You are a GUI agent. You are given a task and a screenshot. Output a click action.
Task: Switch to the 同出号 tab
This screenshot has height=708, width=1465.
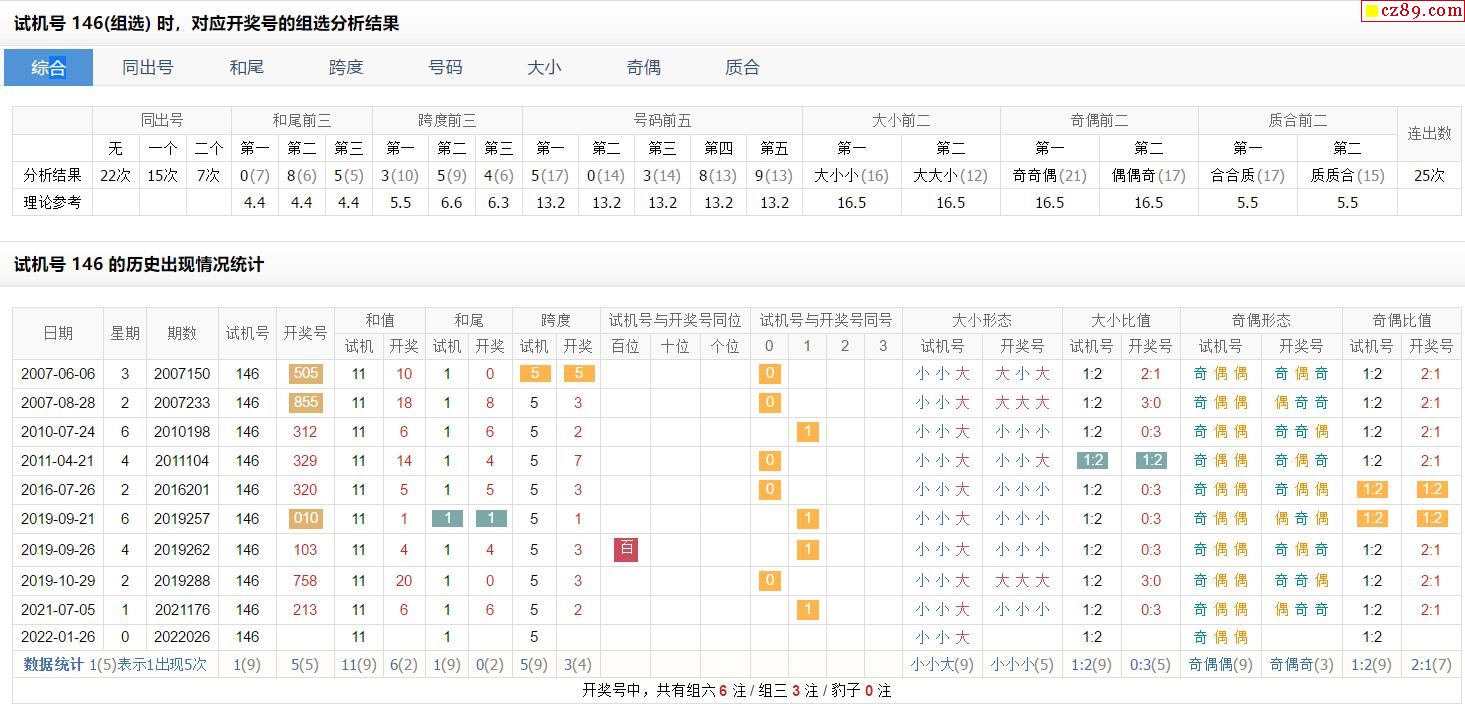click(147, 68)
